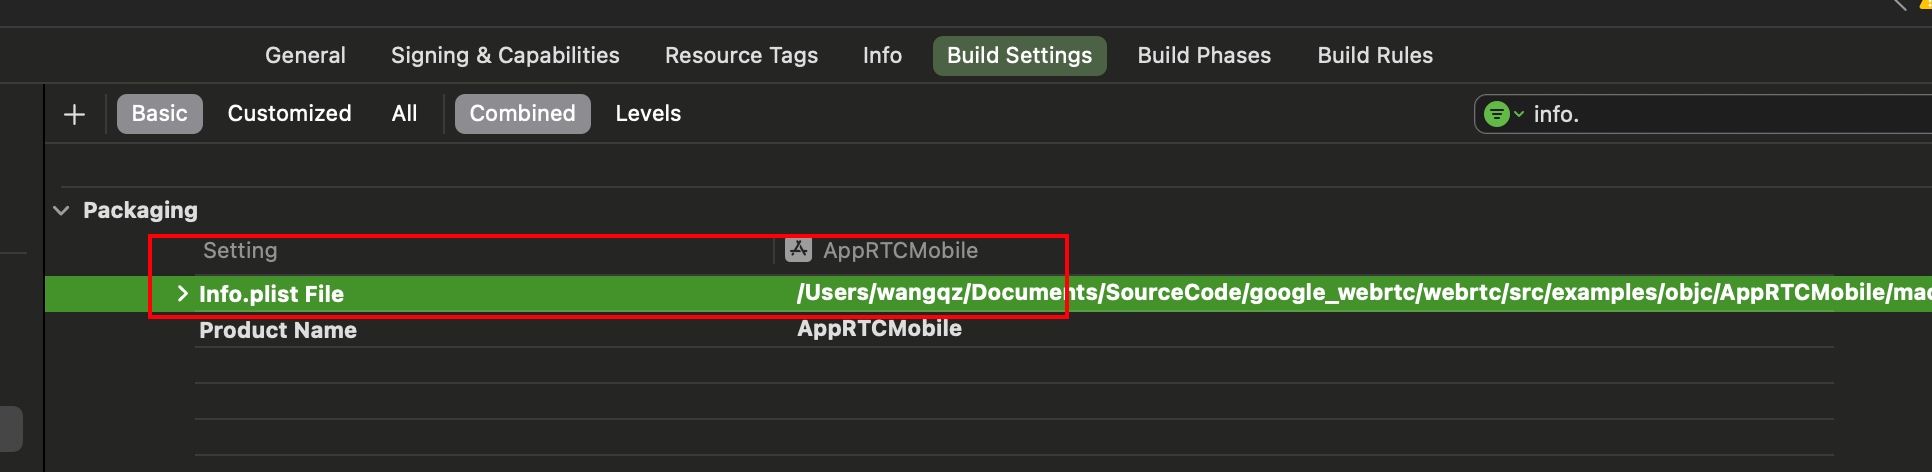Click the add build setting plus icon
Screen dimensions: 1932x472
coord(74,114)
